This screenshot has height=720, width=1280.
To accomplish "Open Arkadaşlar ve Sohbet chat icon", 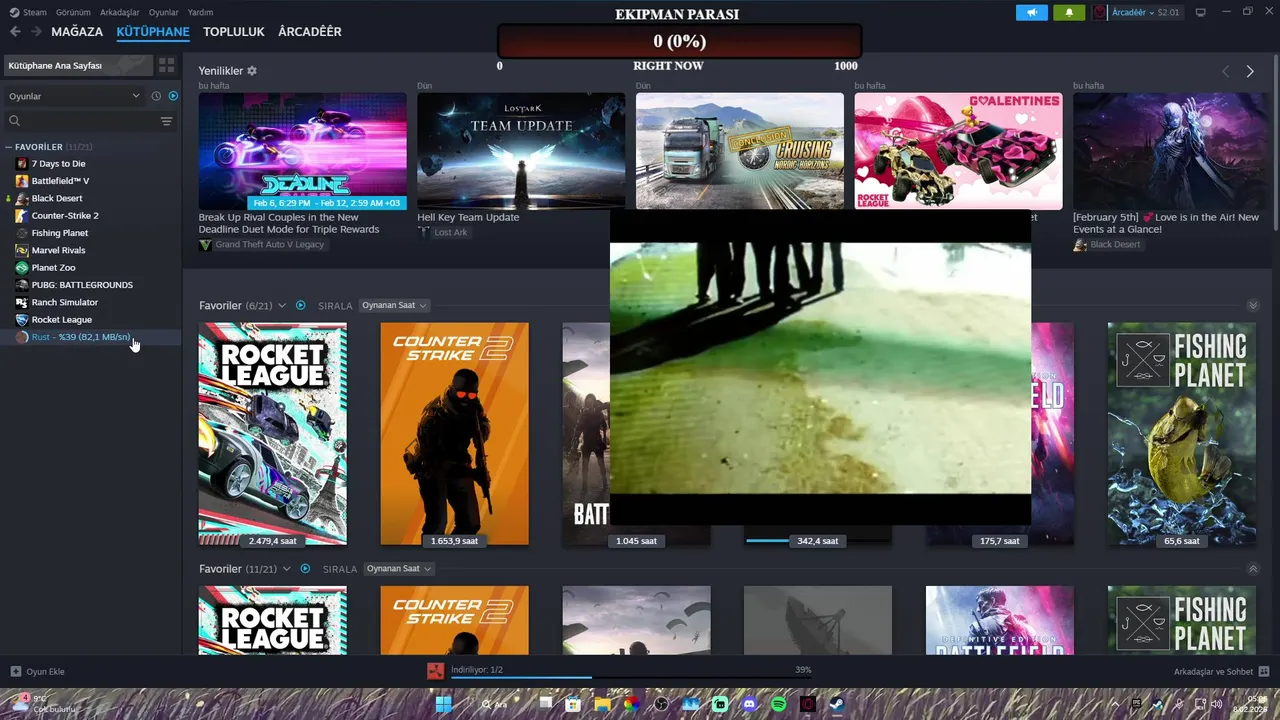I will pyautogui.click(x=1264, y=671).
